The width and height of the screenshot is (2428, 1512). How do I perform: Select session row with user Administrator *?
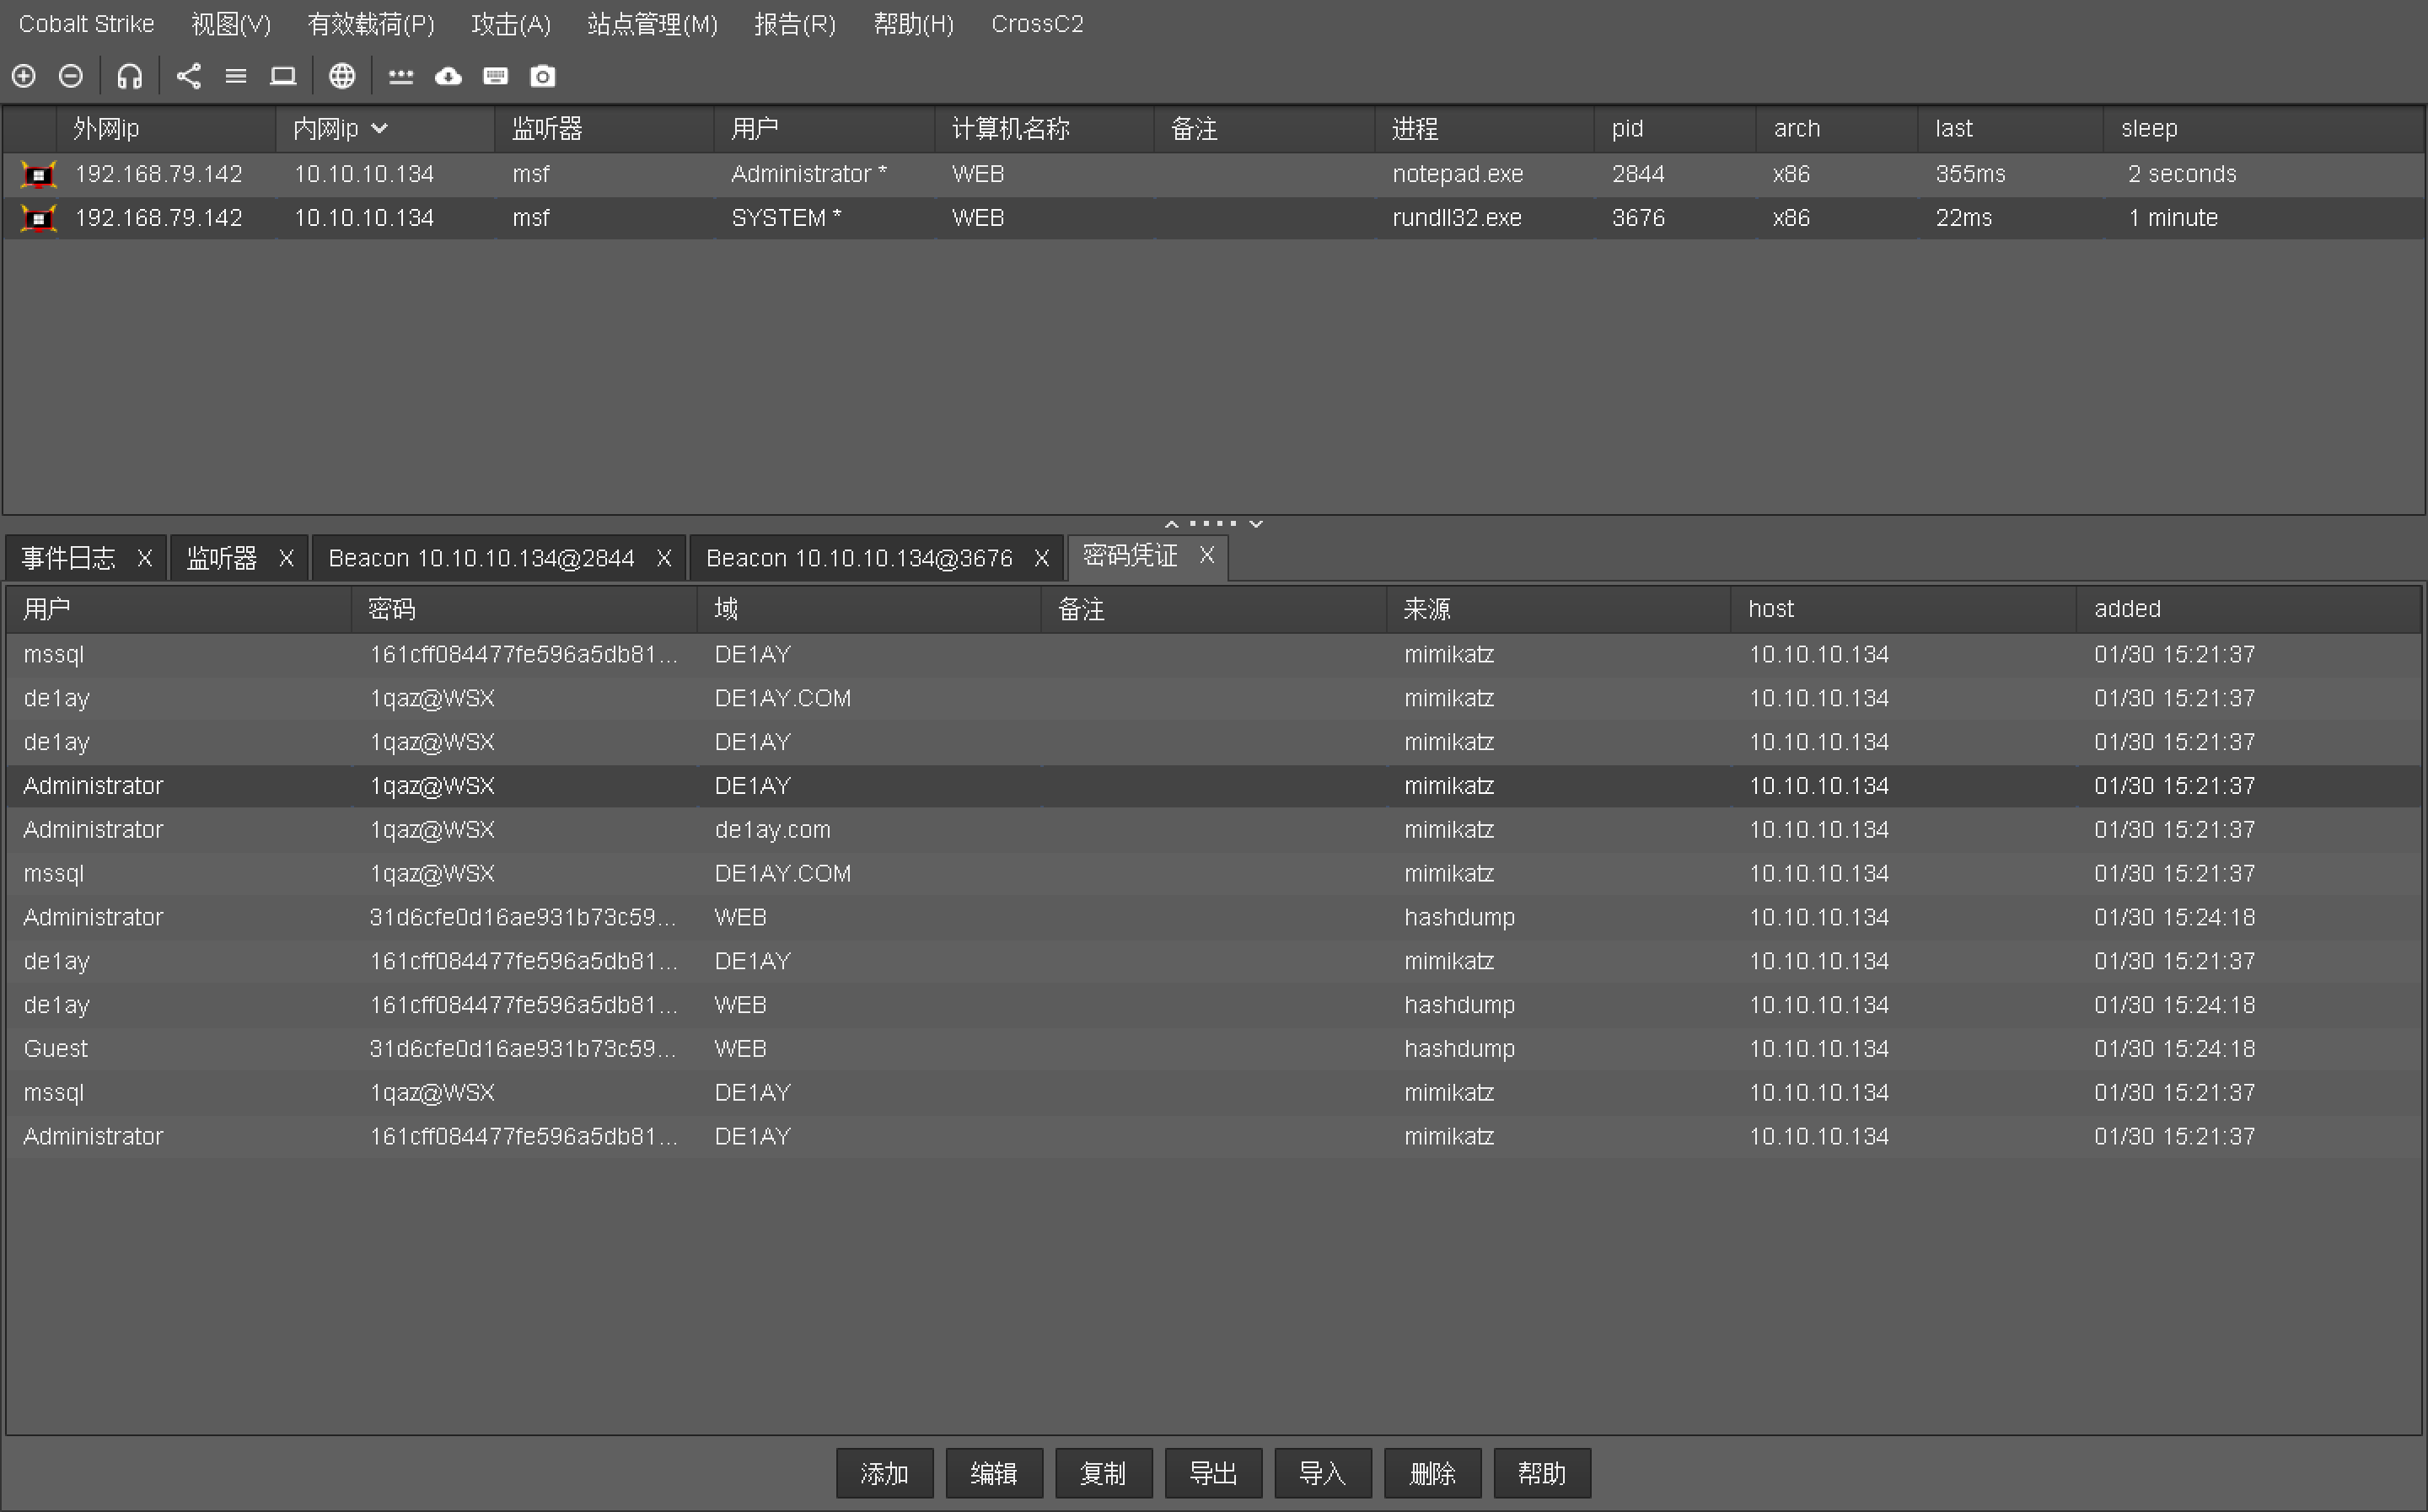point(1213,174)
